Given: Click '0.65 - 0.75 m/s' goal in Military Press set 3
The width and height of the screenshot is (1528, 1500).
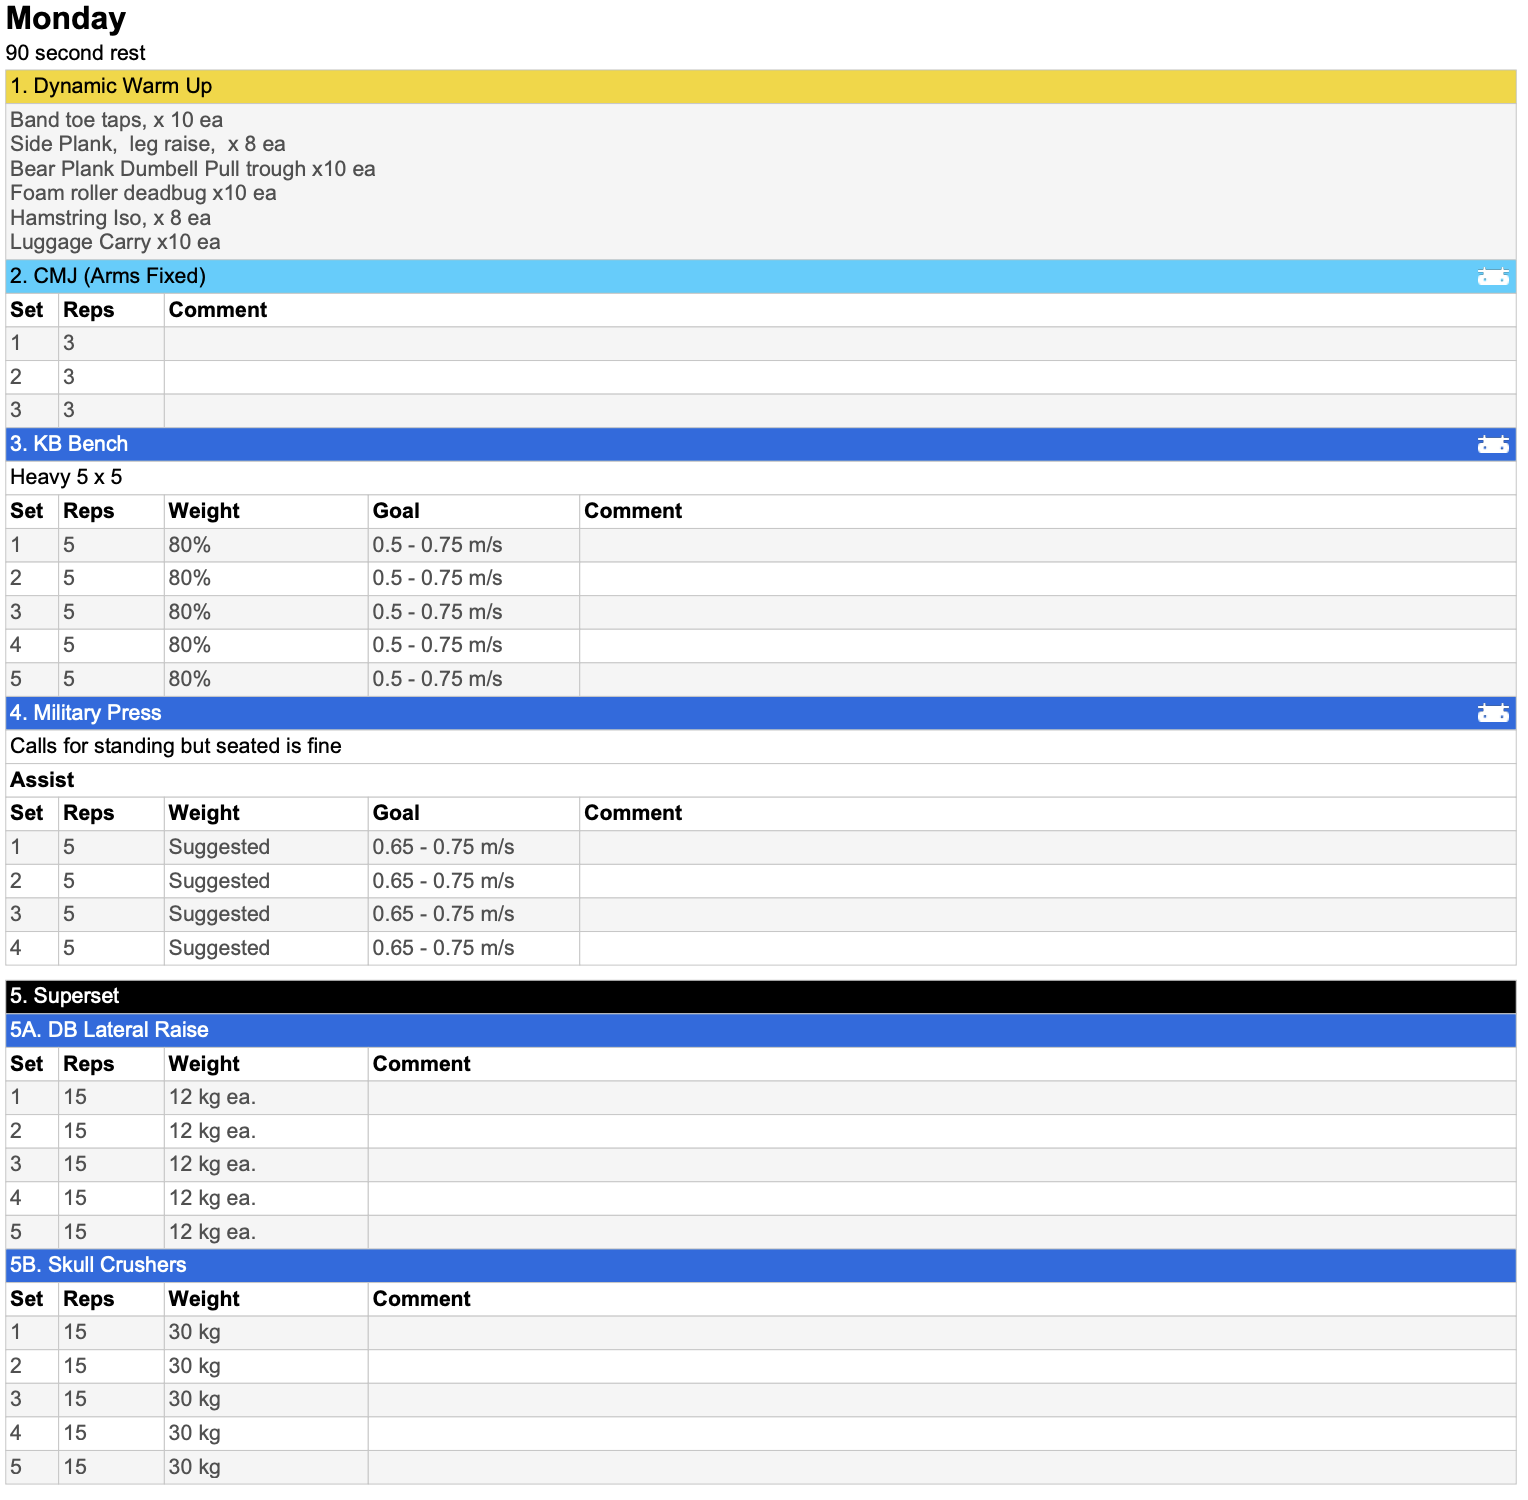Looking at the screenshot, I should click(444, 914).
